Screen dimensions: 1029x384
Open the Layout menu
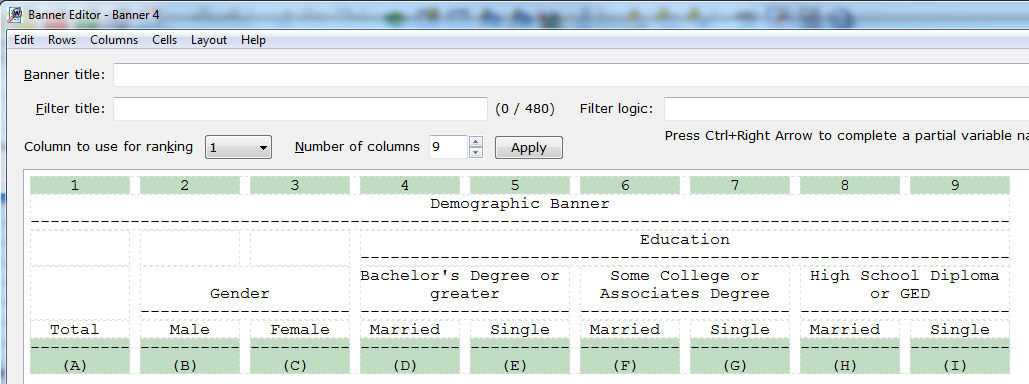click(x=209, y=40)
